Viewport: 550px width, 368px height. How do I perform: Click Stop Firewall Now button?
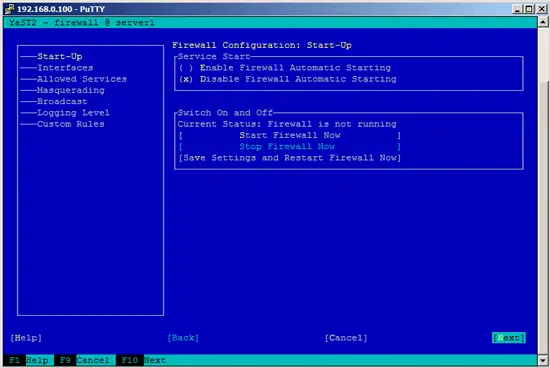click(x=290, y=146)
